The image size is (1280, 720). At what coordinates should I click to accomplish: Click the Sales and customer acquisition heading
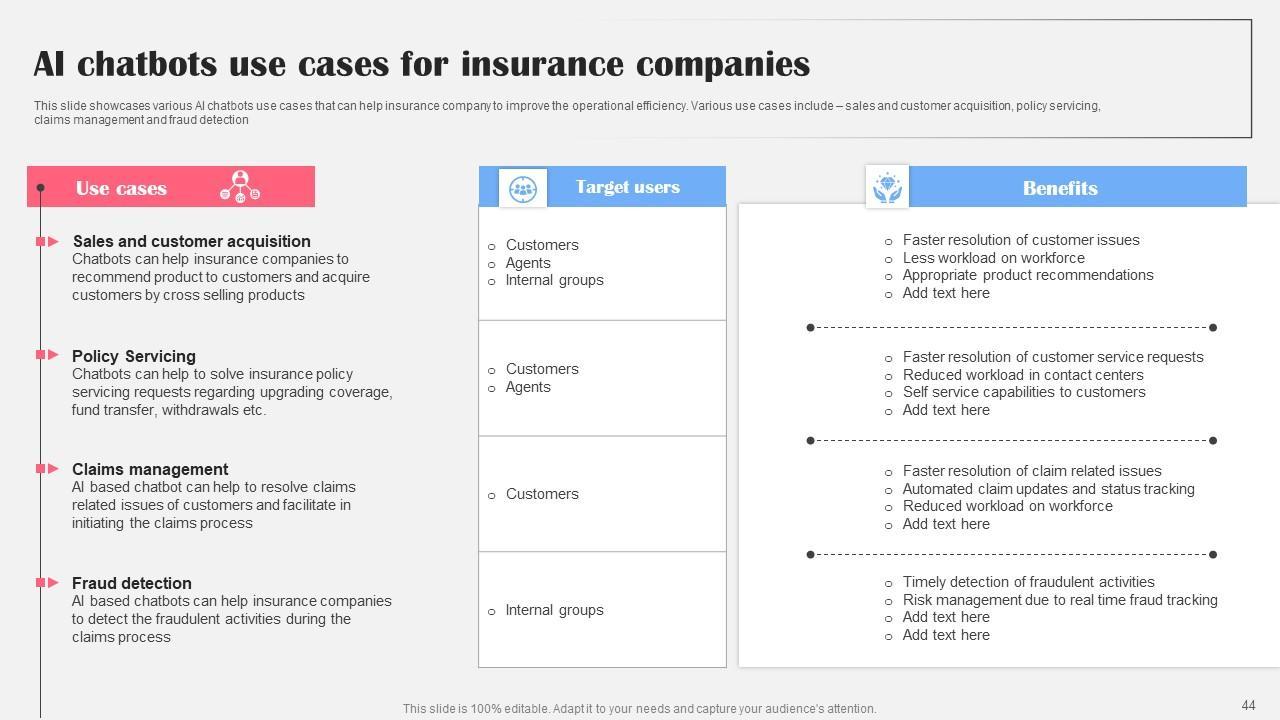click(191, 241)
